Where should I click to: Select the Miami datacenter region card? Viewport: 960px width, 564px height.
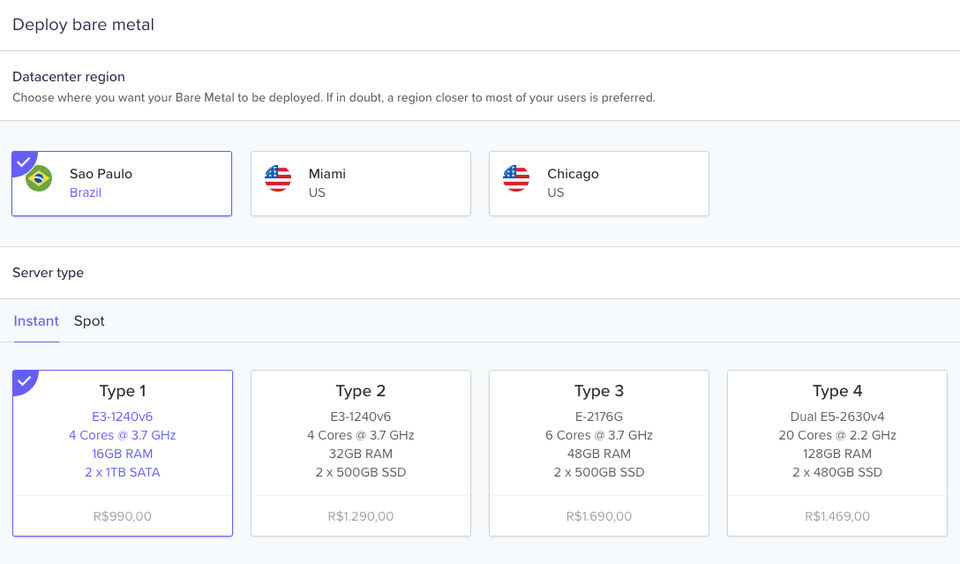[361, 184]
